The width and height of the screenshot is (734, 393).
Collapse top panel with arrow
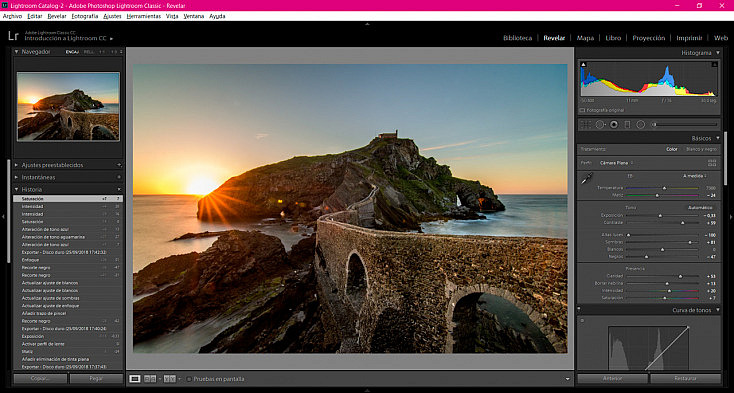point(367,23)
